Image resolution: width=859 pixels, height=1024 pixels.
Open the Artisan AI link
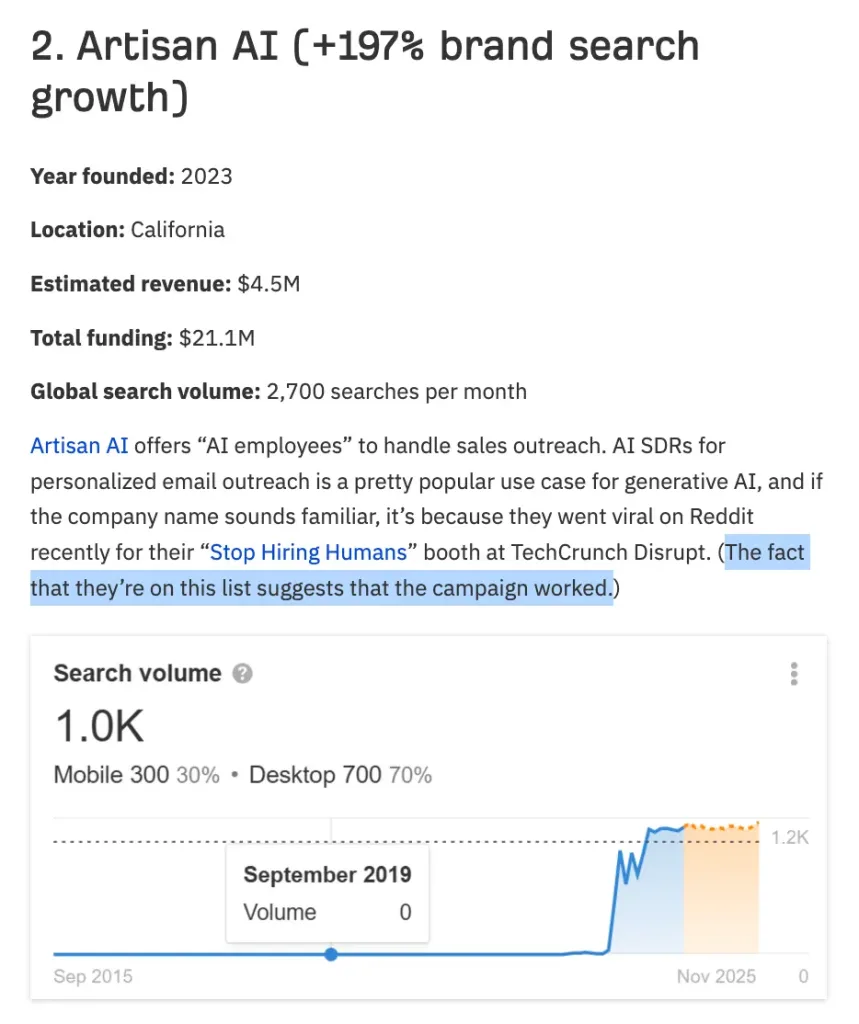79,445
